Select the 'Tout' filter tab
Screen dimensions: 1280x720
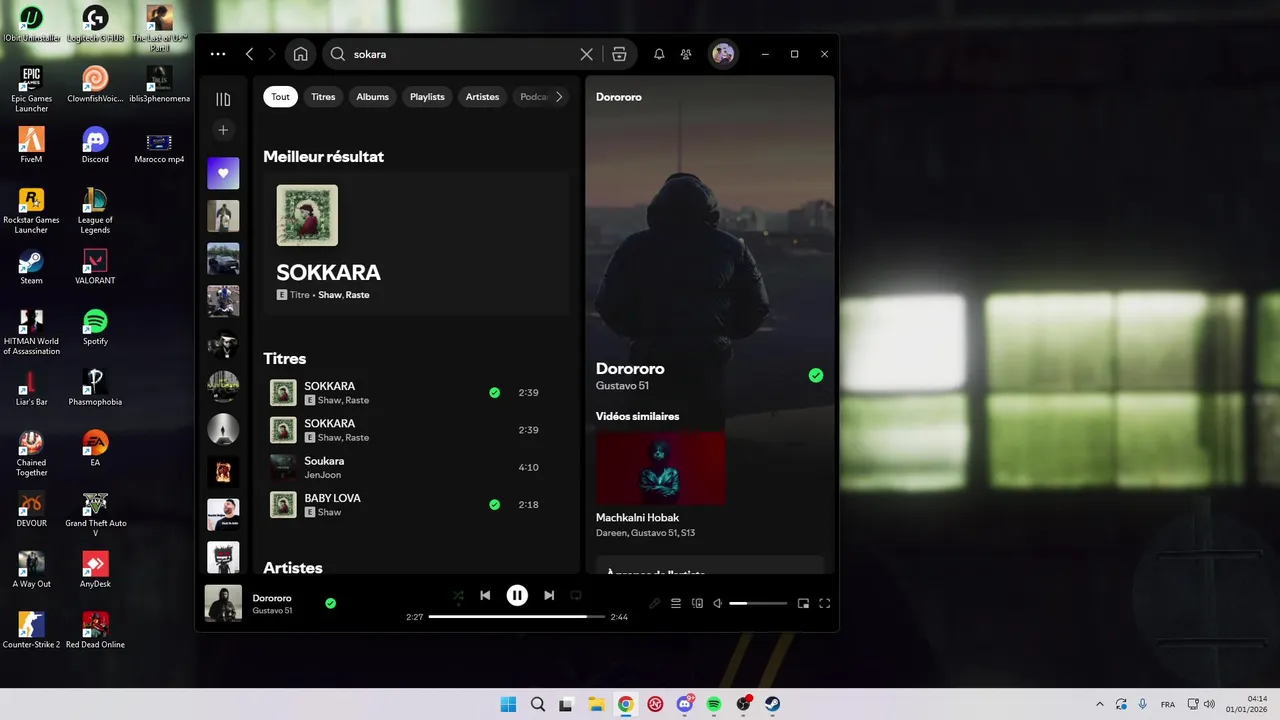280,97
